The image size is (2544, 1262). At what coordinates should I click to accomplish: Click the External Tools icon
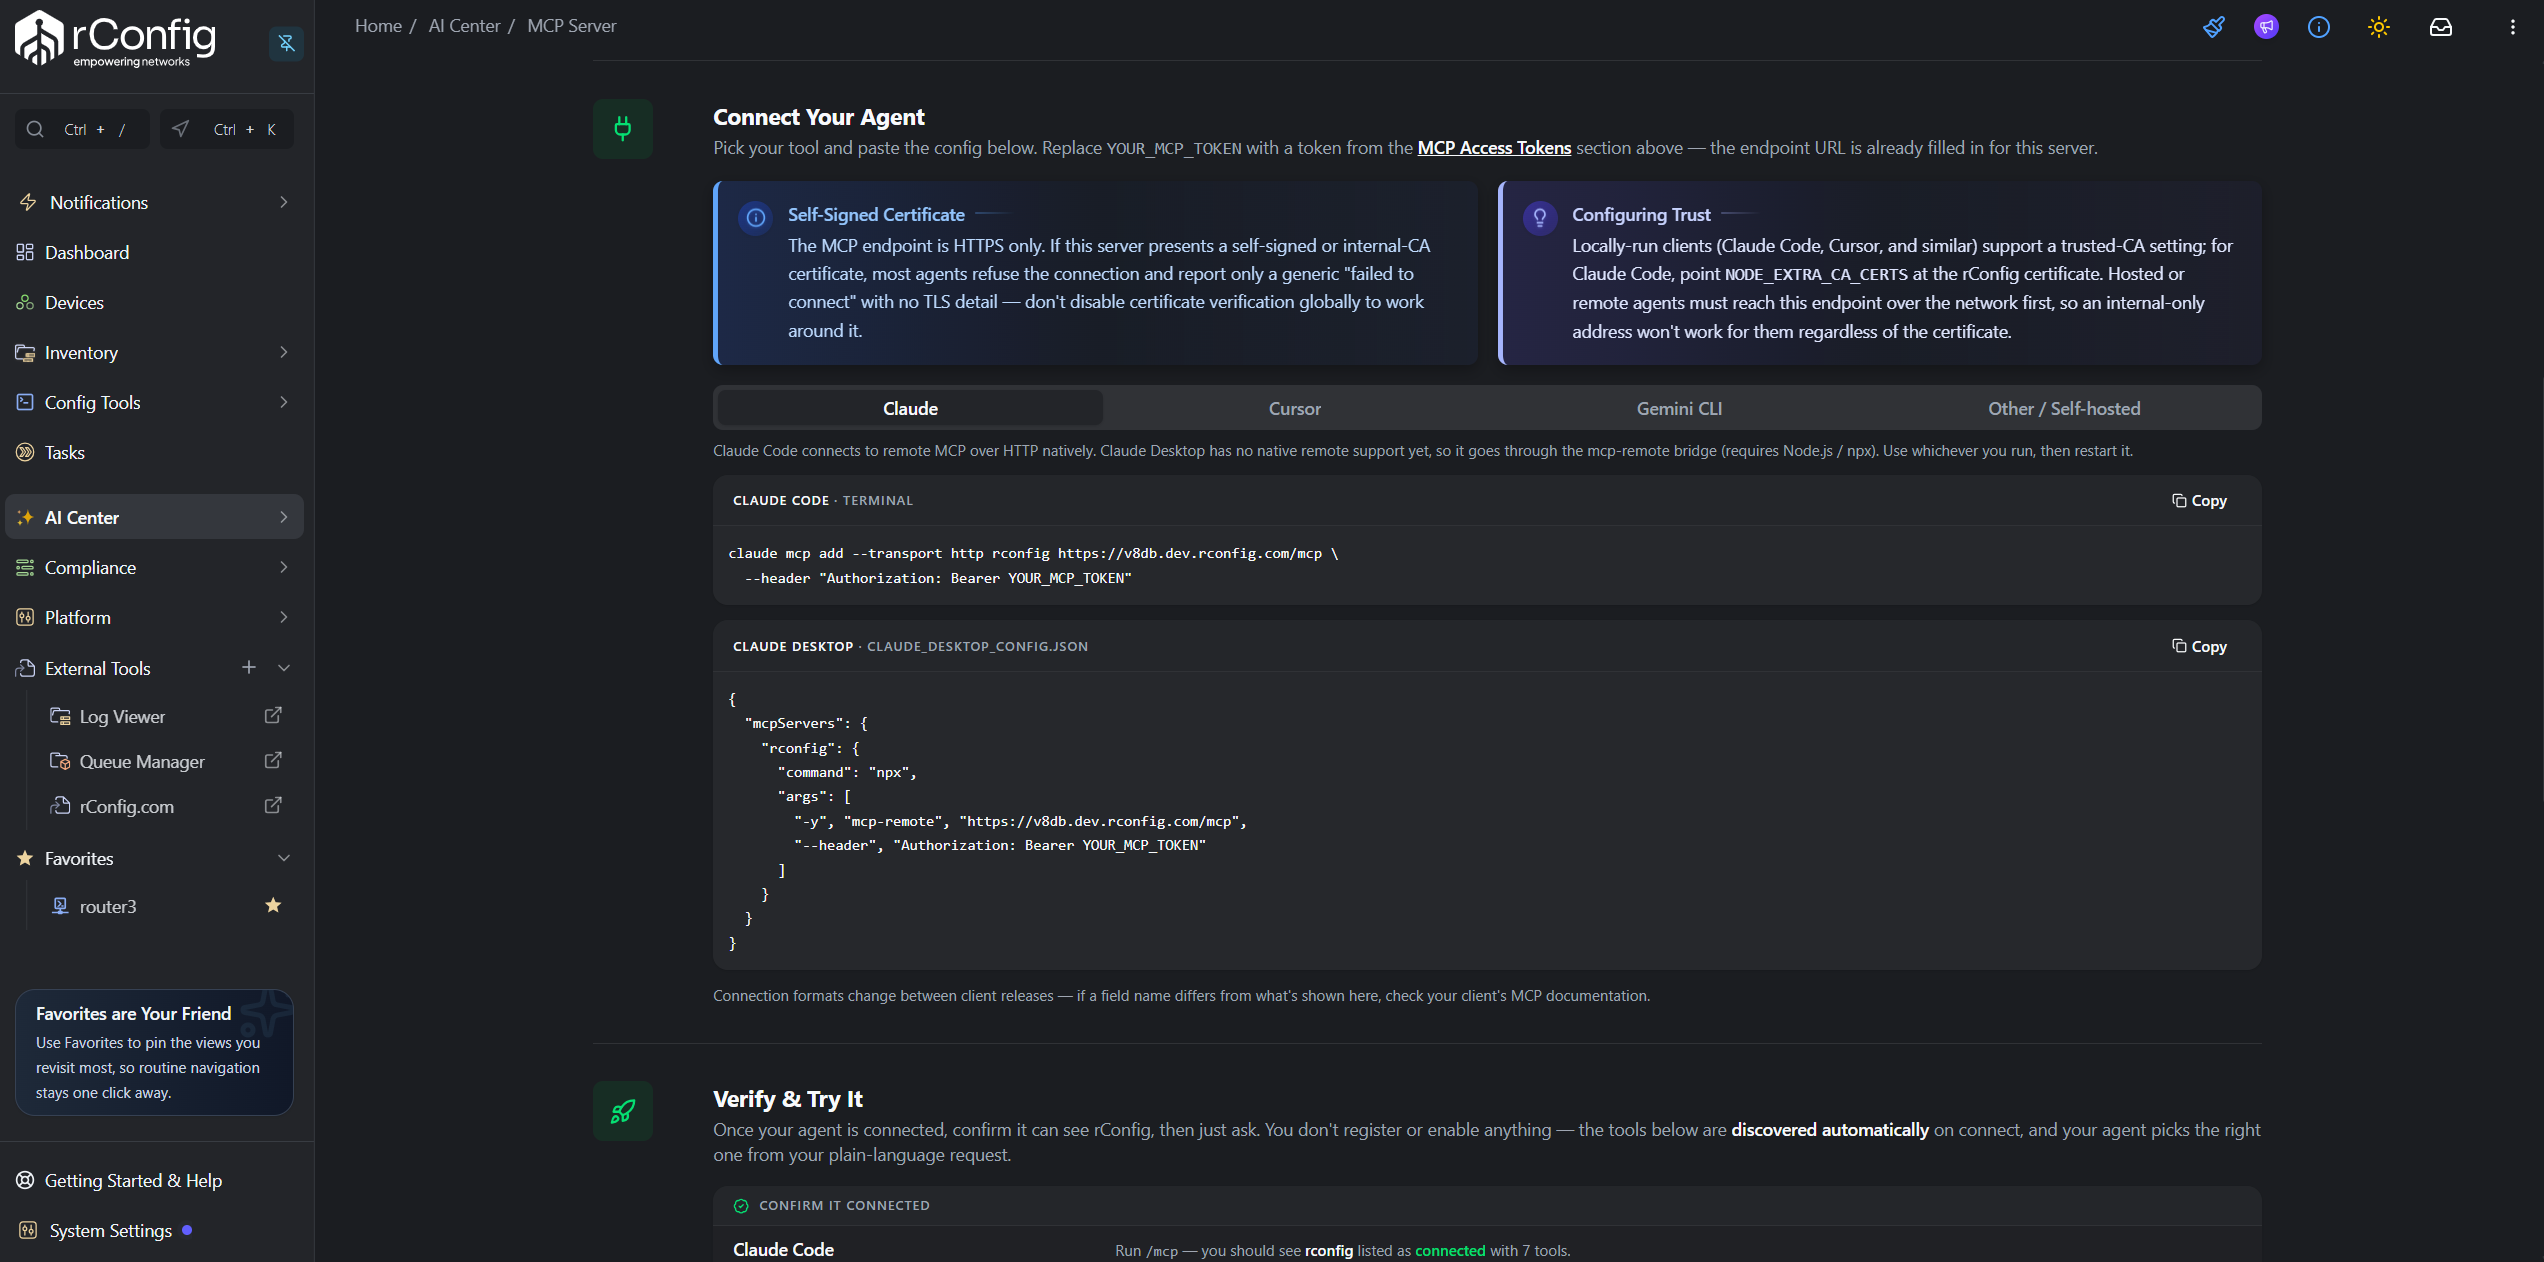25,667
